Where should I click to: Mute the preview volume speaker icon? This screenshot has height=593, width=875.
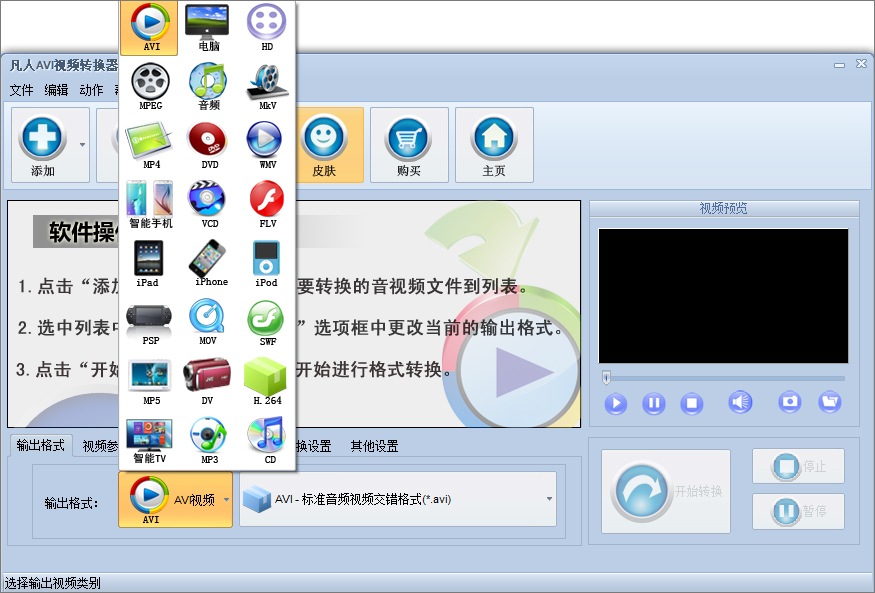click(x=740, y=402)
